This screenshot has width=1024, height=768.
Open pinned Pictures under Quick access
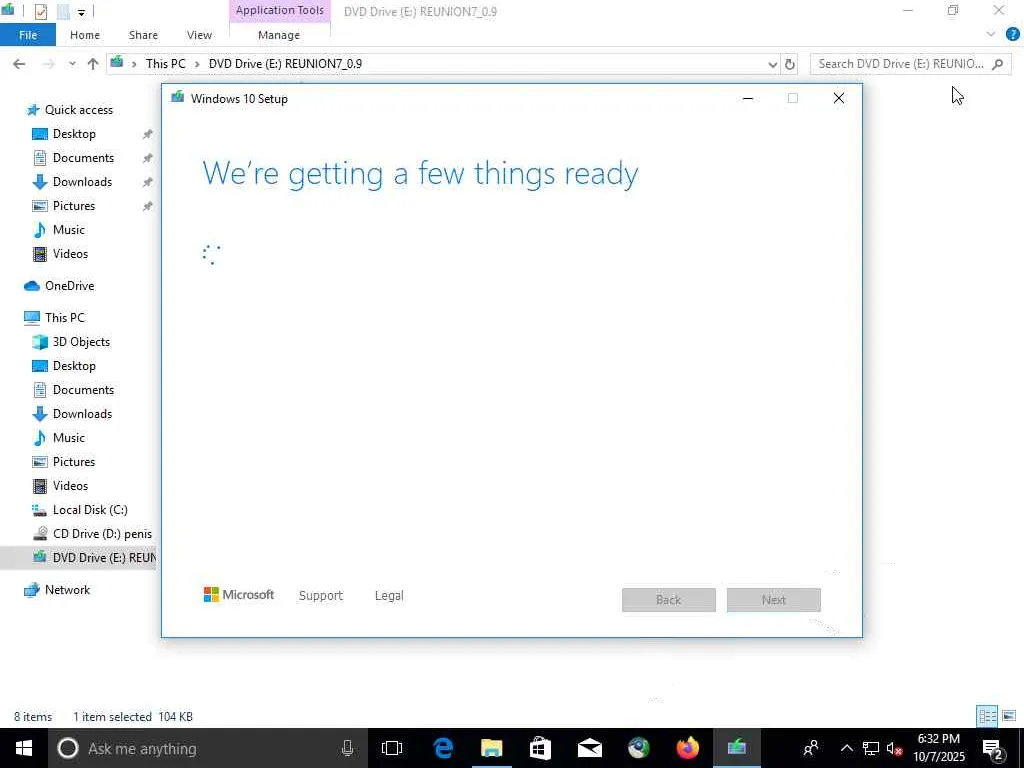tap(74, 206)
